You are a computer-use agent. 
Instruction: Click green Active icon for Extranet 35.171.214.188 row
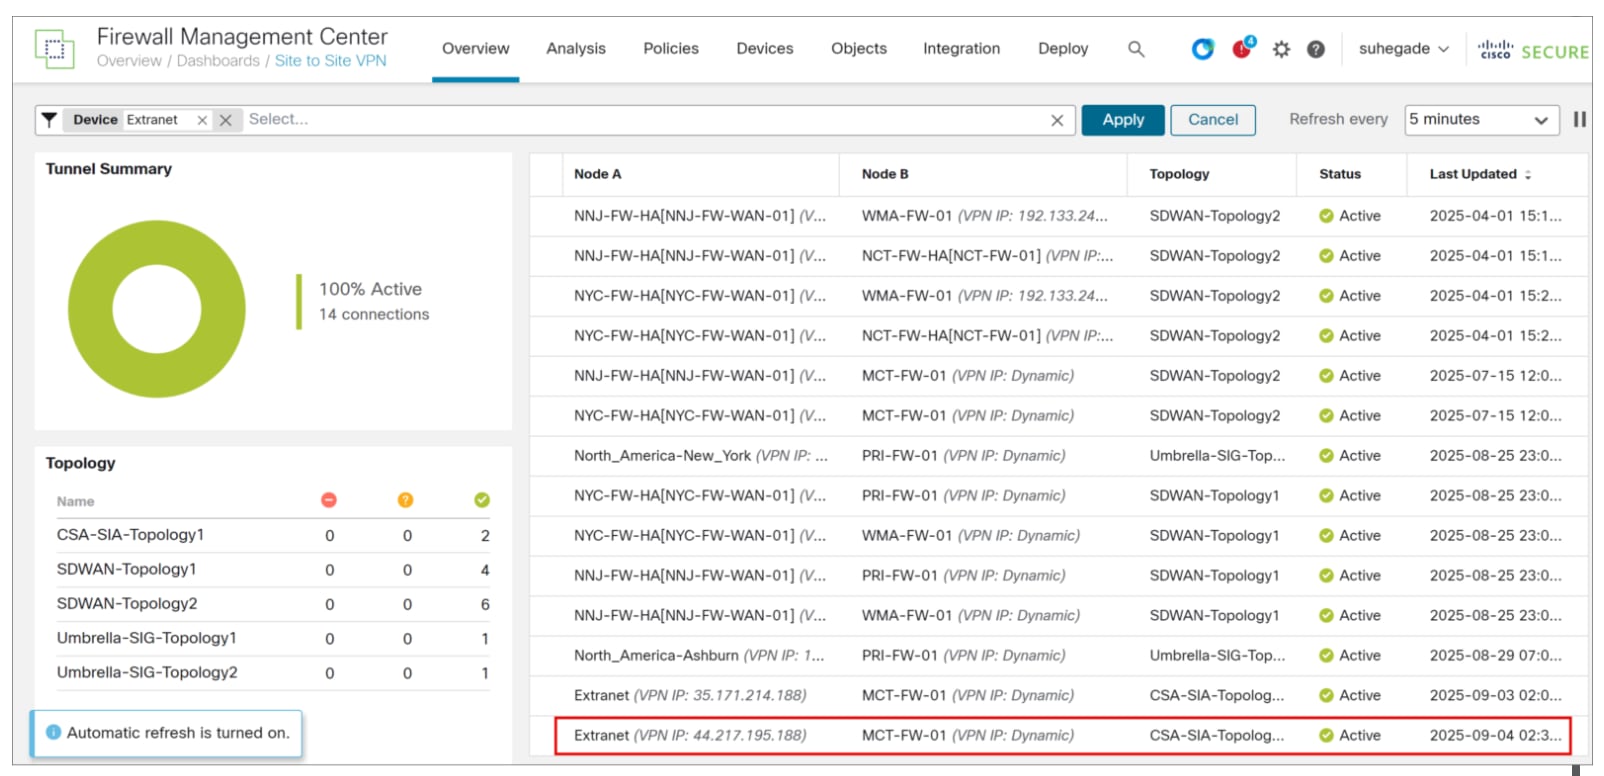pos(1326,695)
